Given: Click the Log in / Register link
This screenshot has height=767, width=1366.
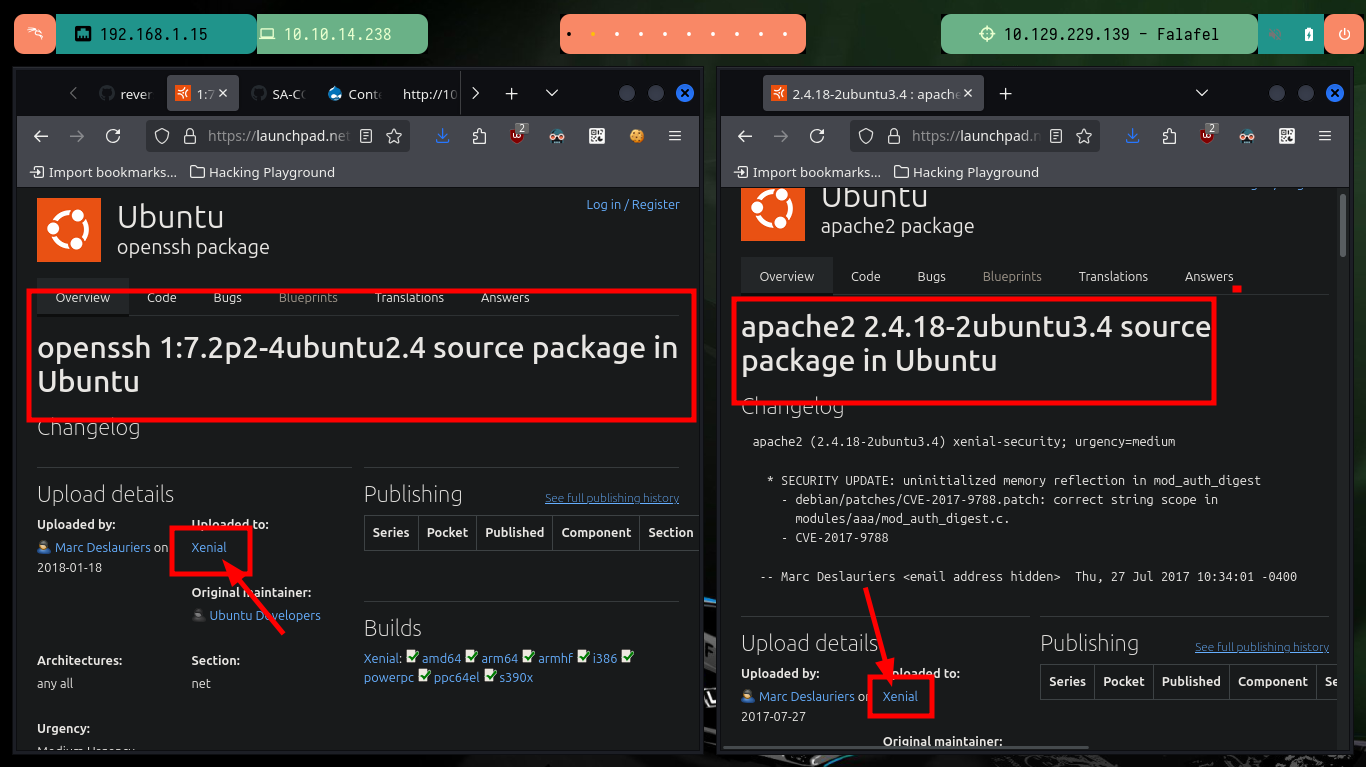Looking at the screenshot, I should 633,204.
